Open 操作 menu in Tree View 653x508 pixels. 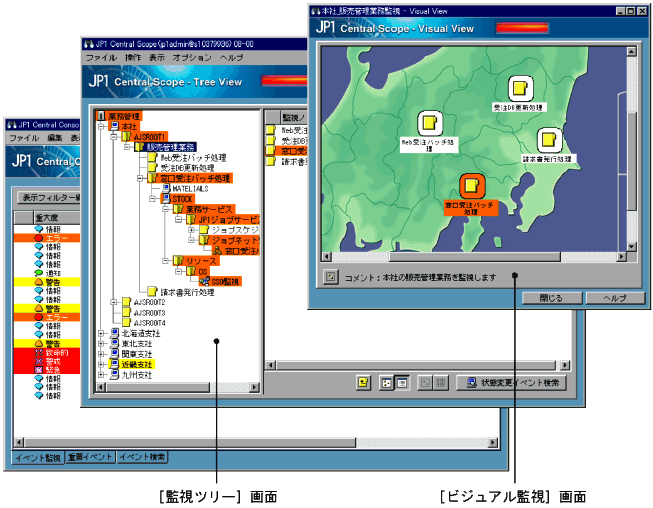133,57
